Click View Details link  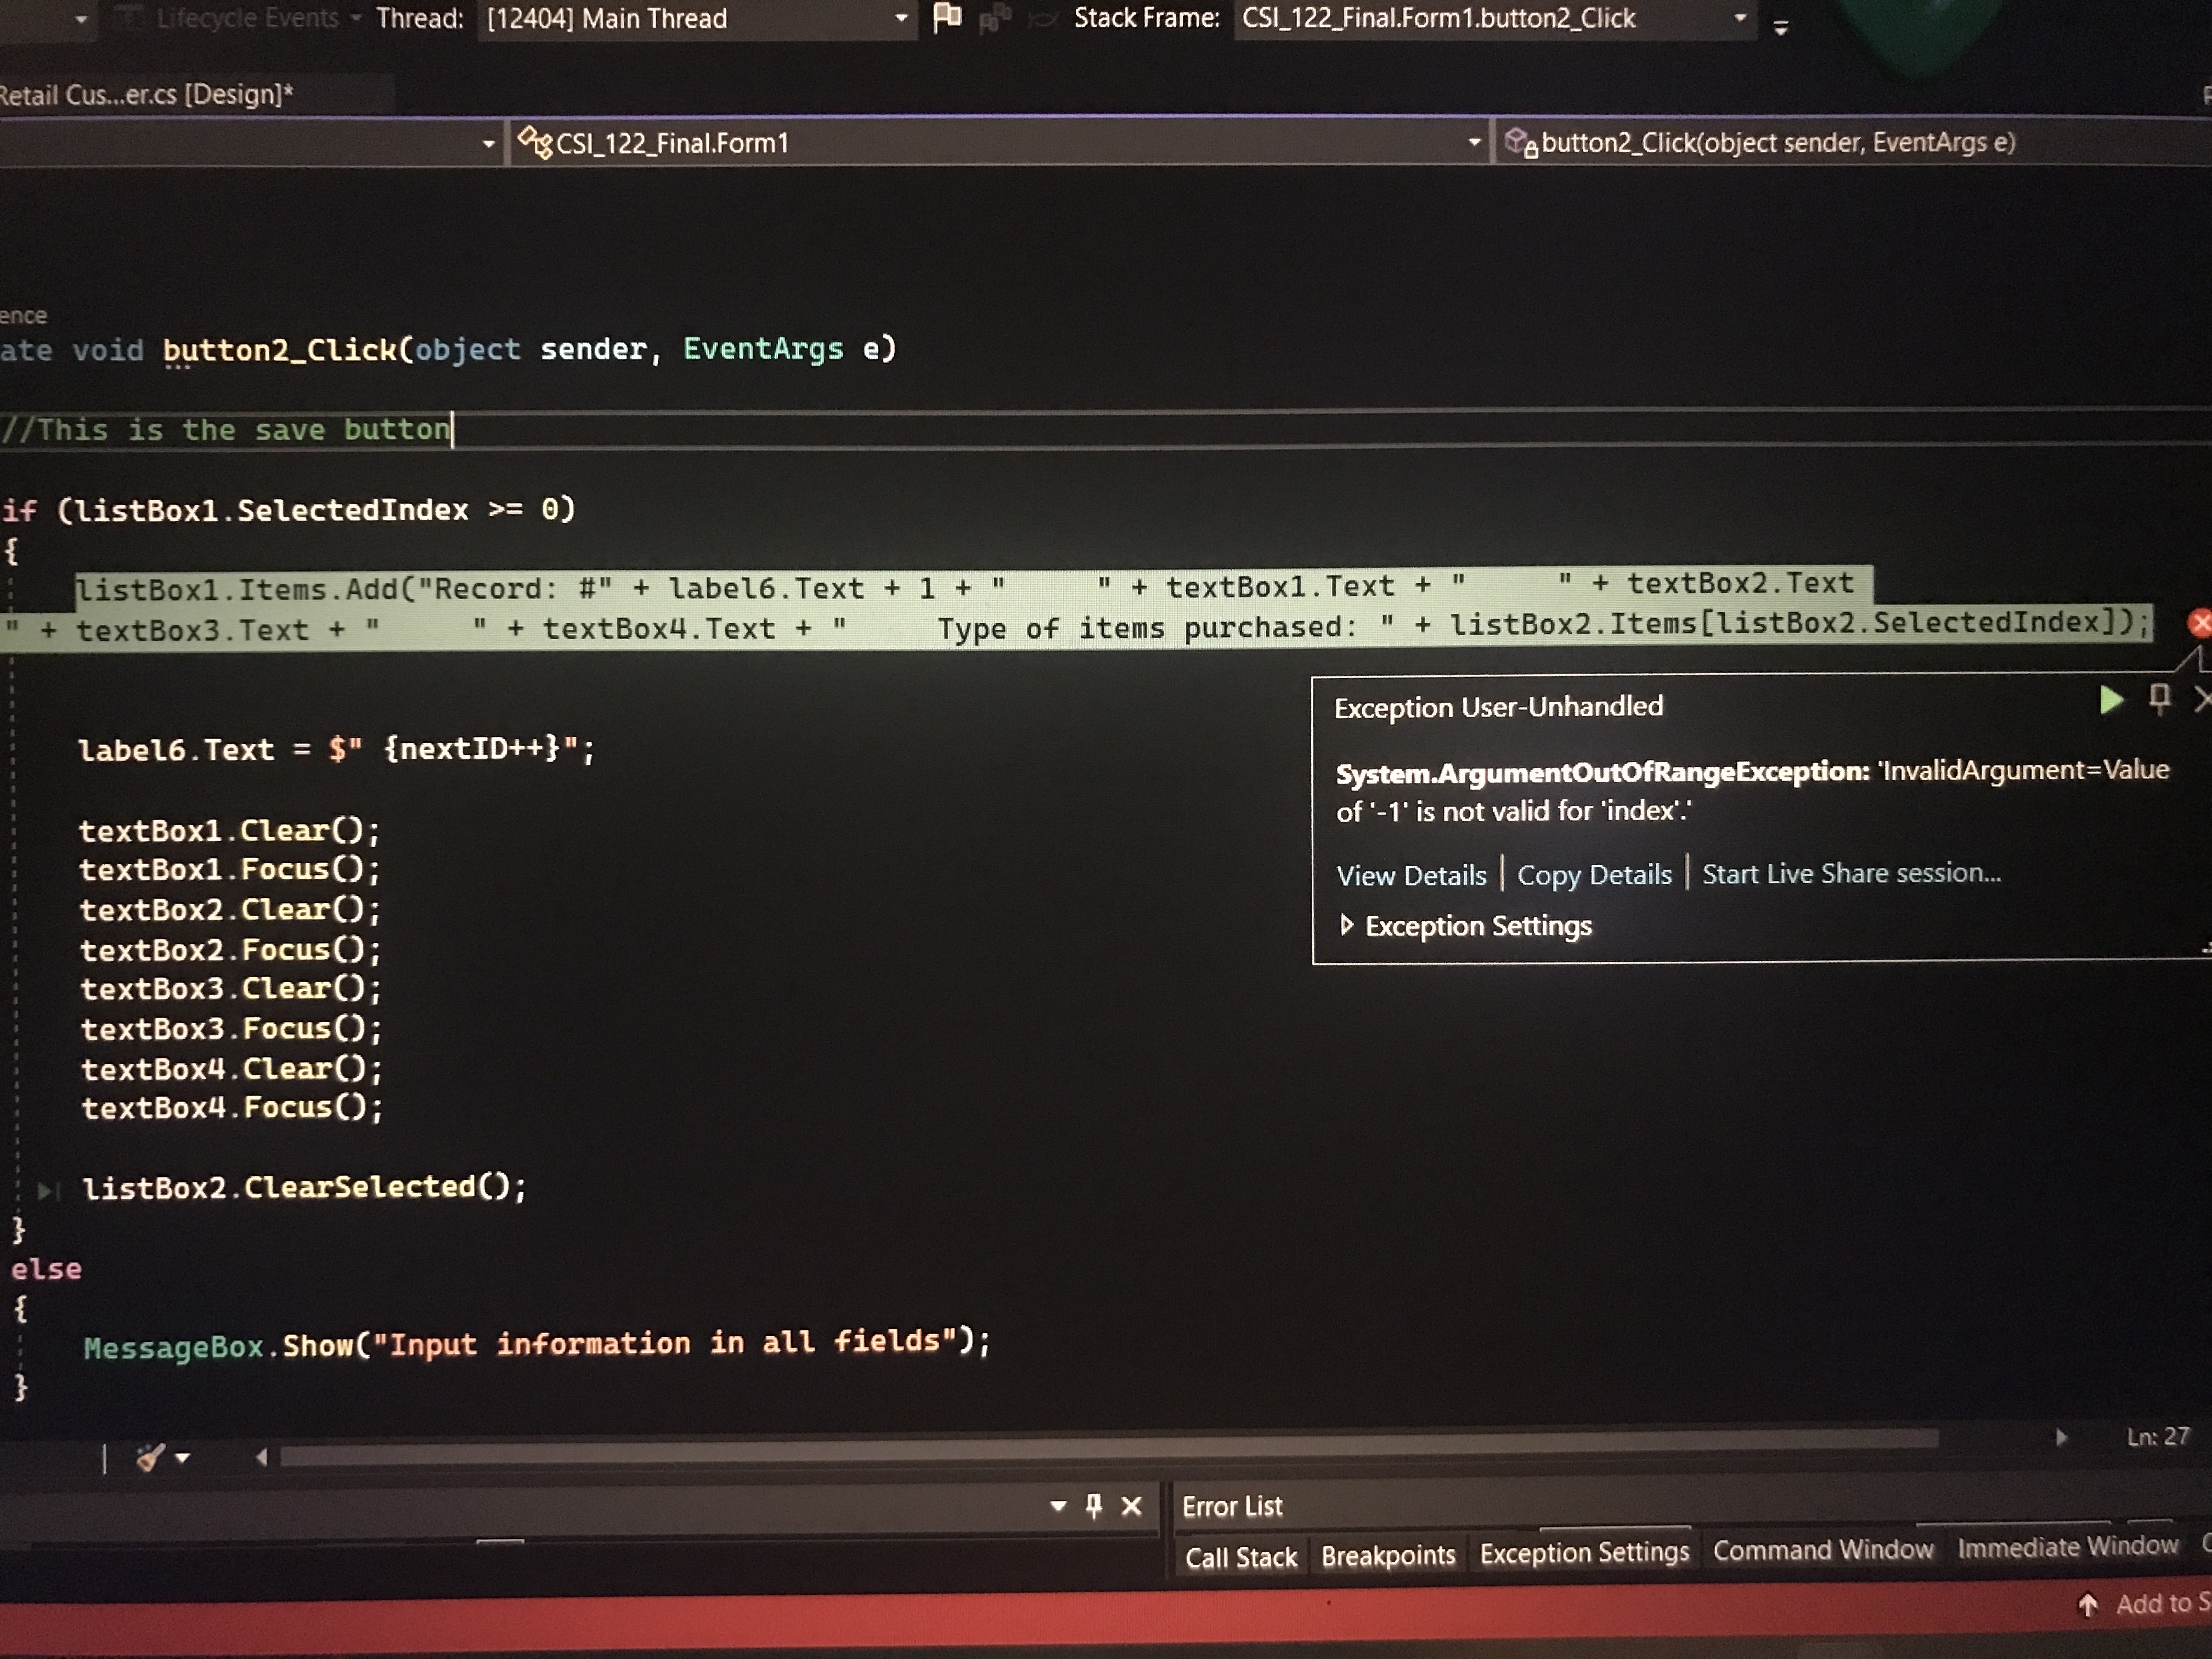1411,875
